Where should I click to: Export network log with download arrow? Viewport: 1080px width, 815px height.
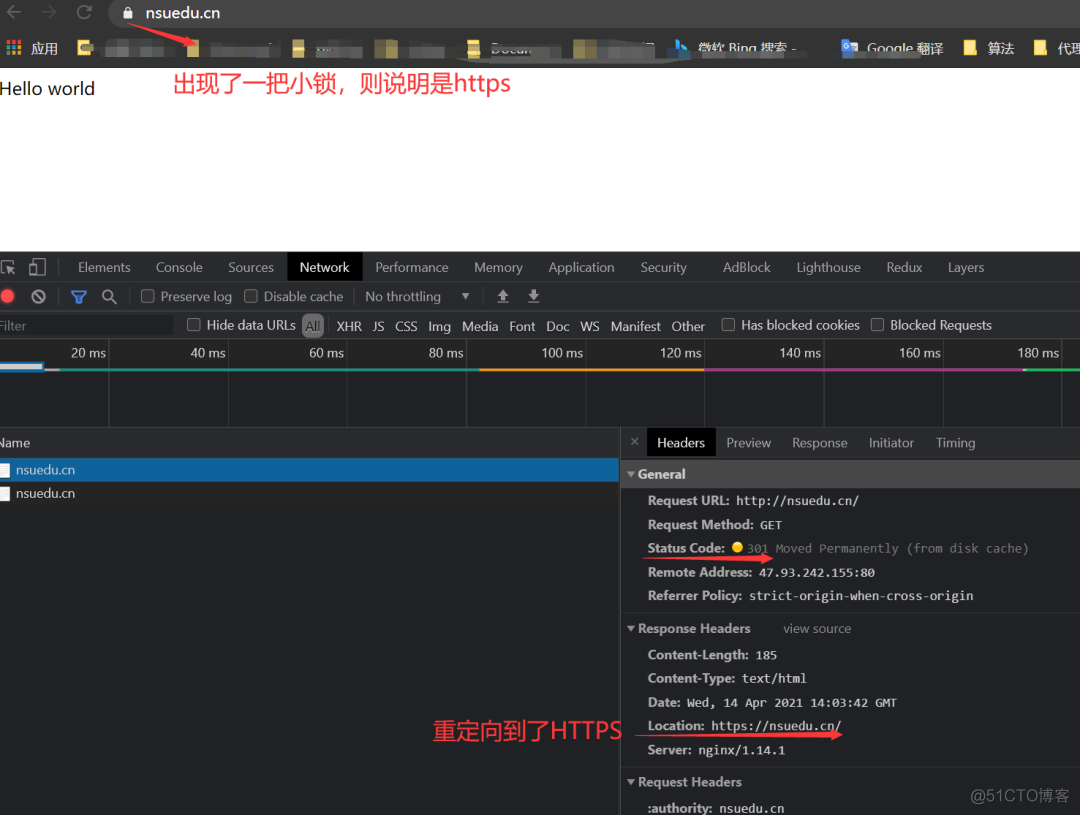(x=533, y=296)
